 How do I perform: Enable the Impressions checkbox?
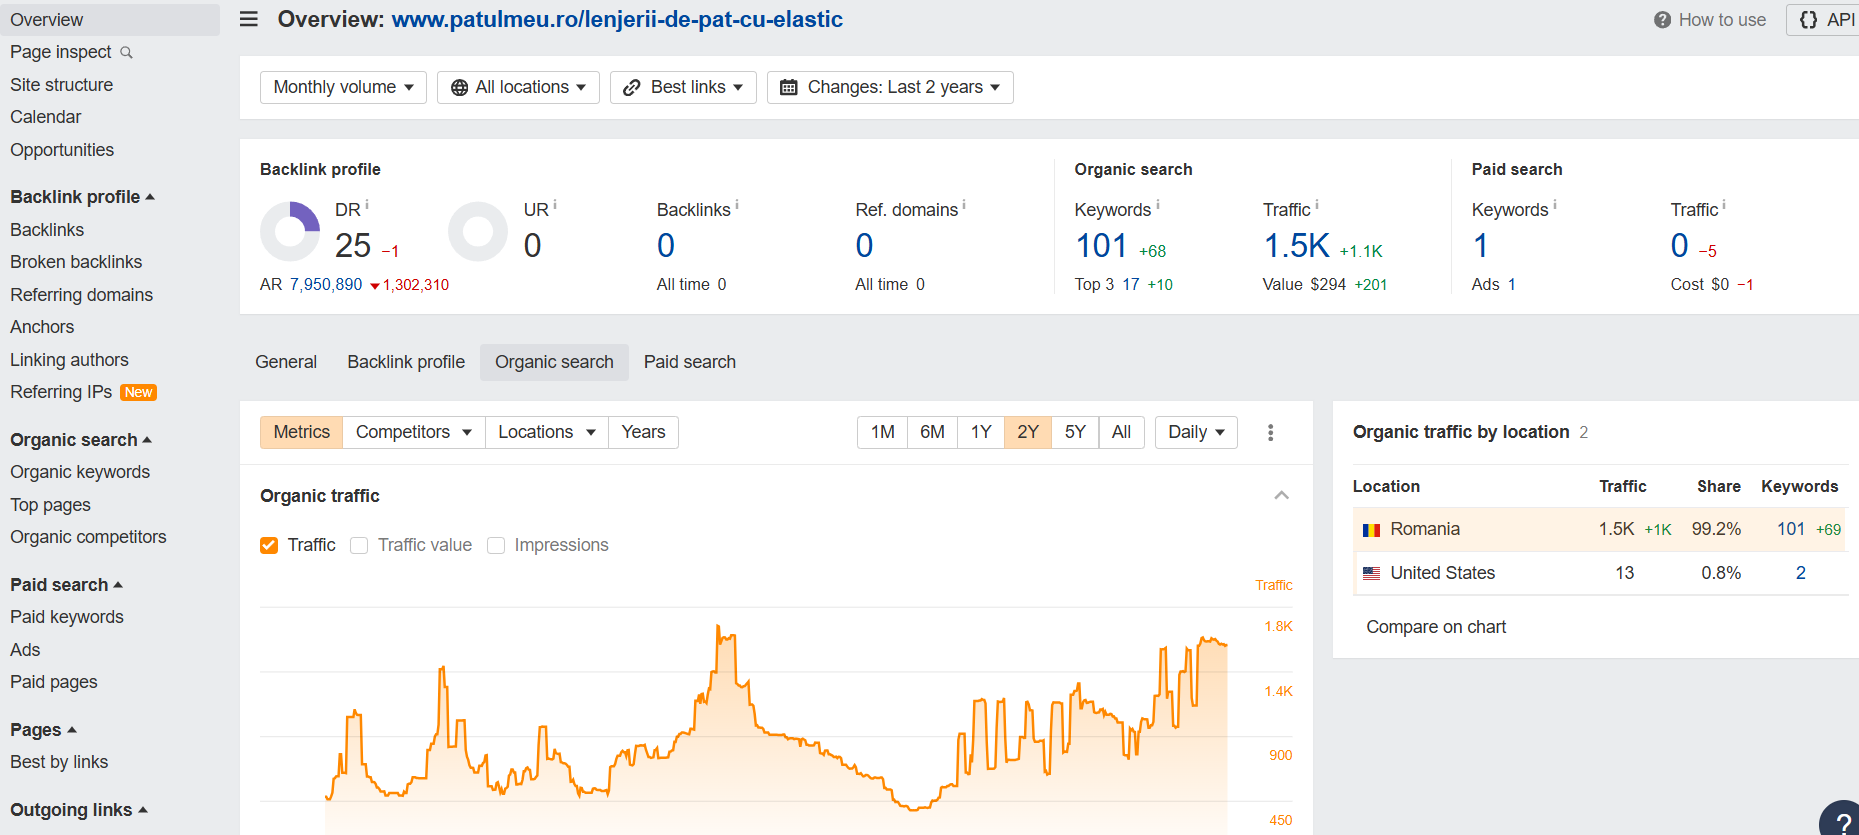[x=496, y=545]
